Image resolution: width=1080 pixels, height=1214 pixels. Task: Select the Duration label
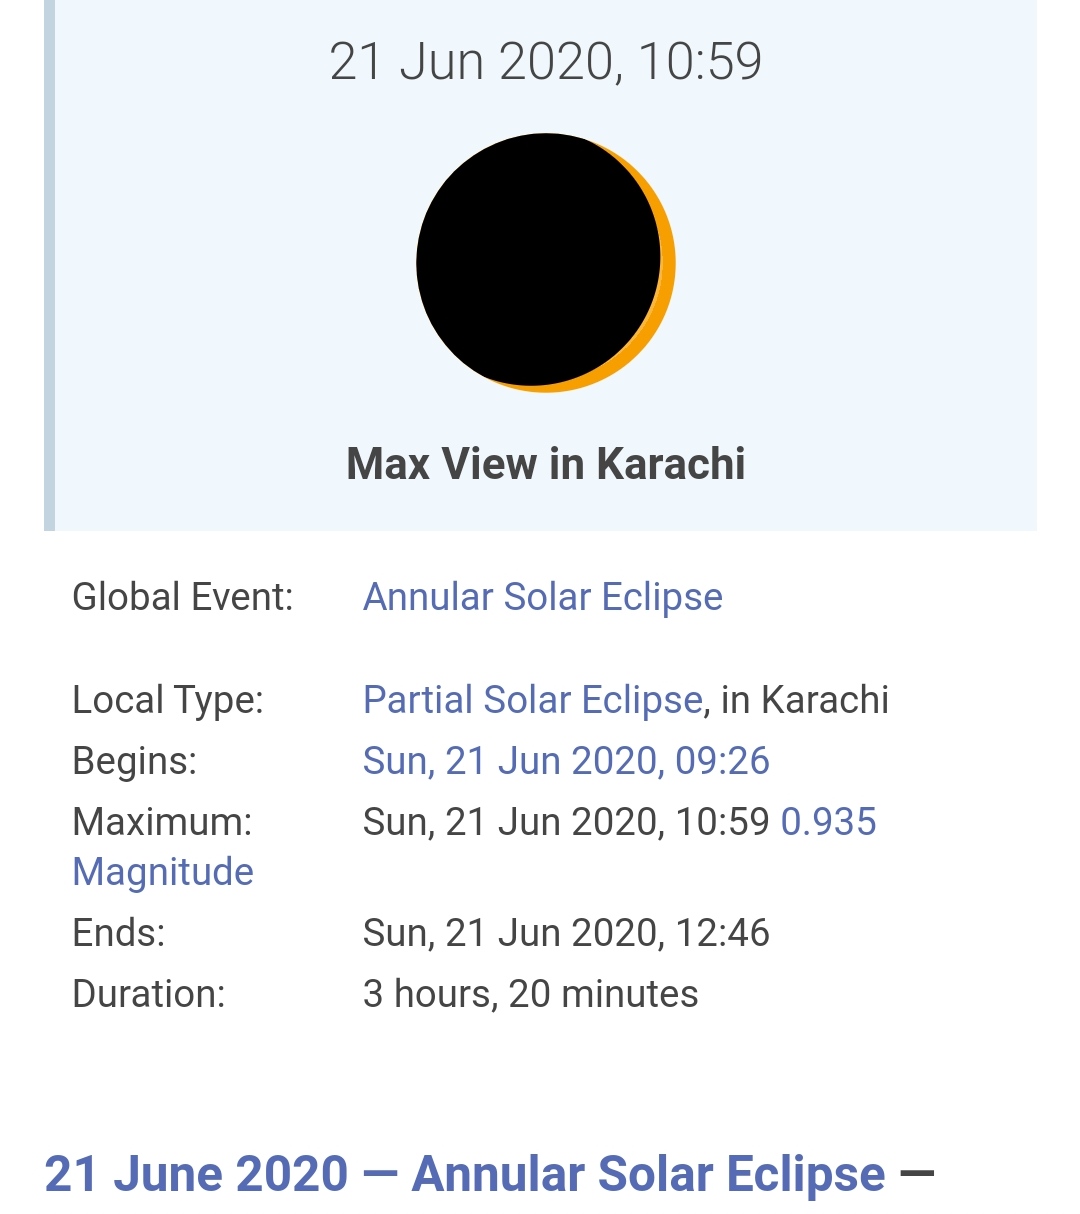(x=149, y=994)
